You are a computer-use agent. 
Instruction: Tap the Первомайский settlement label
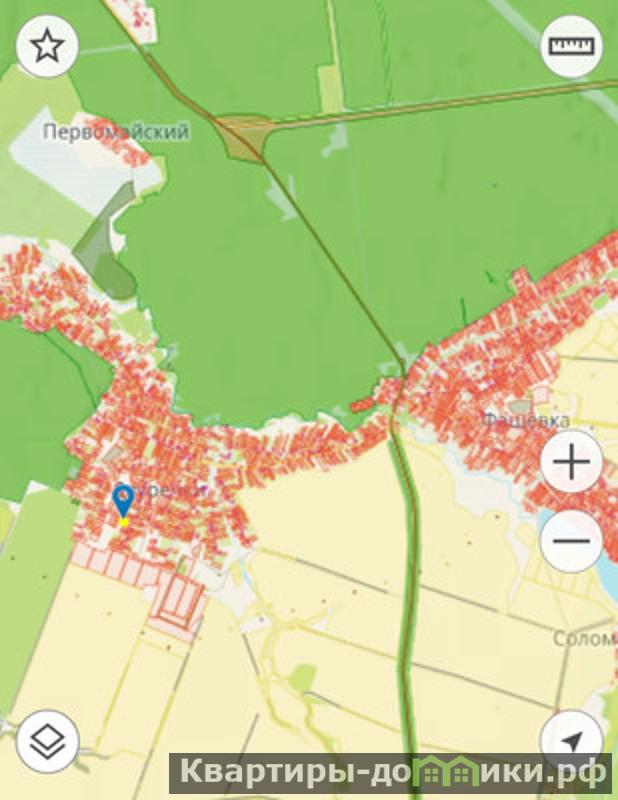(116, 132)
